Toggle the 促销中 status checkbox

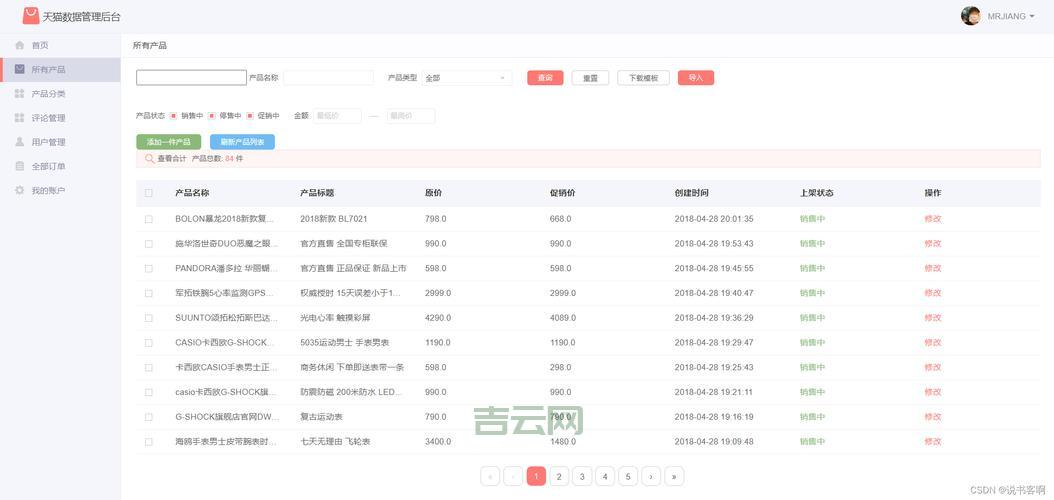point(250,116)
